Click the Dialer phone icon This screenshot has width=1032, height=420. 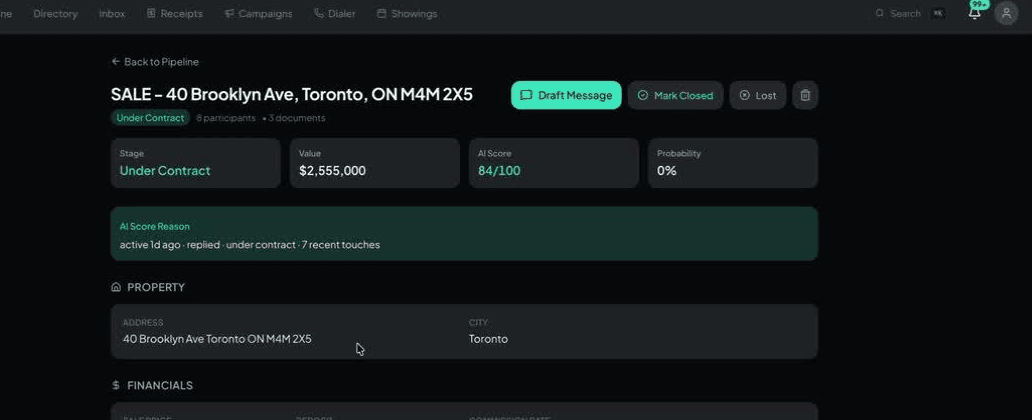[319, 13]
